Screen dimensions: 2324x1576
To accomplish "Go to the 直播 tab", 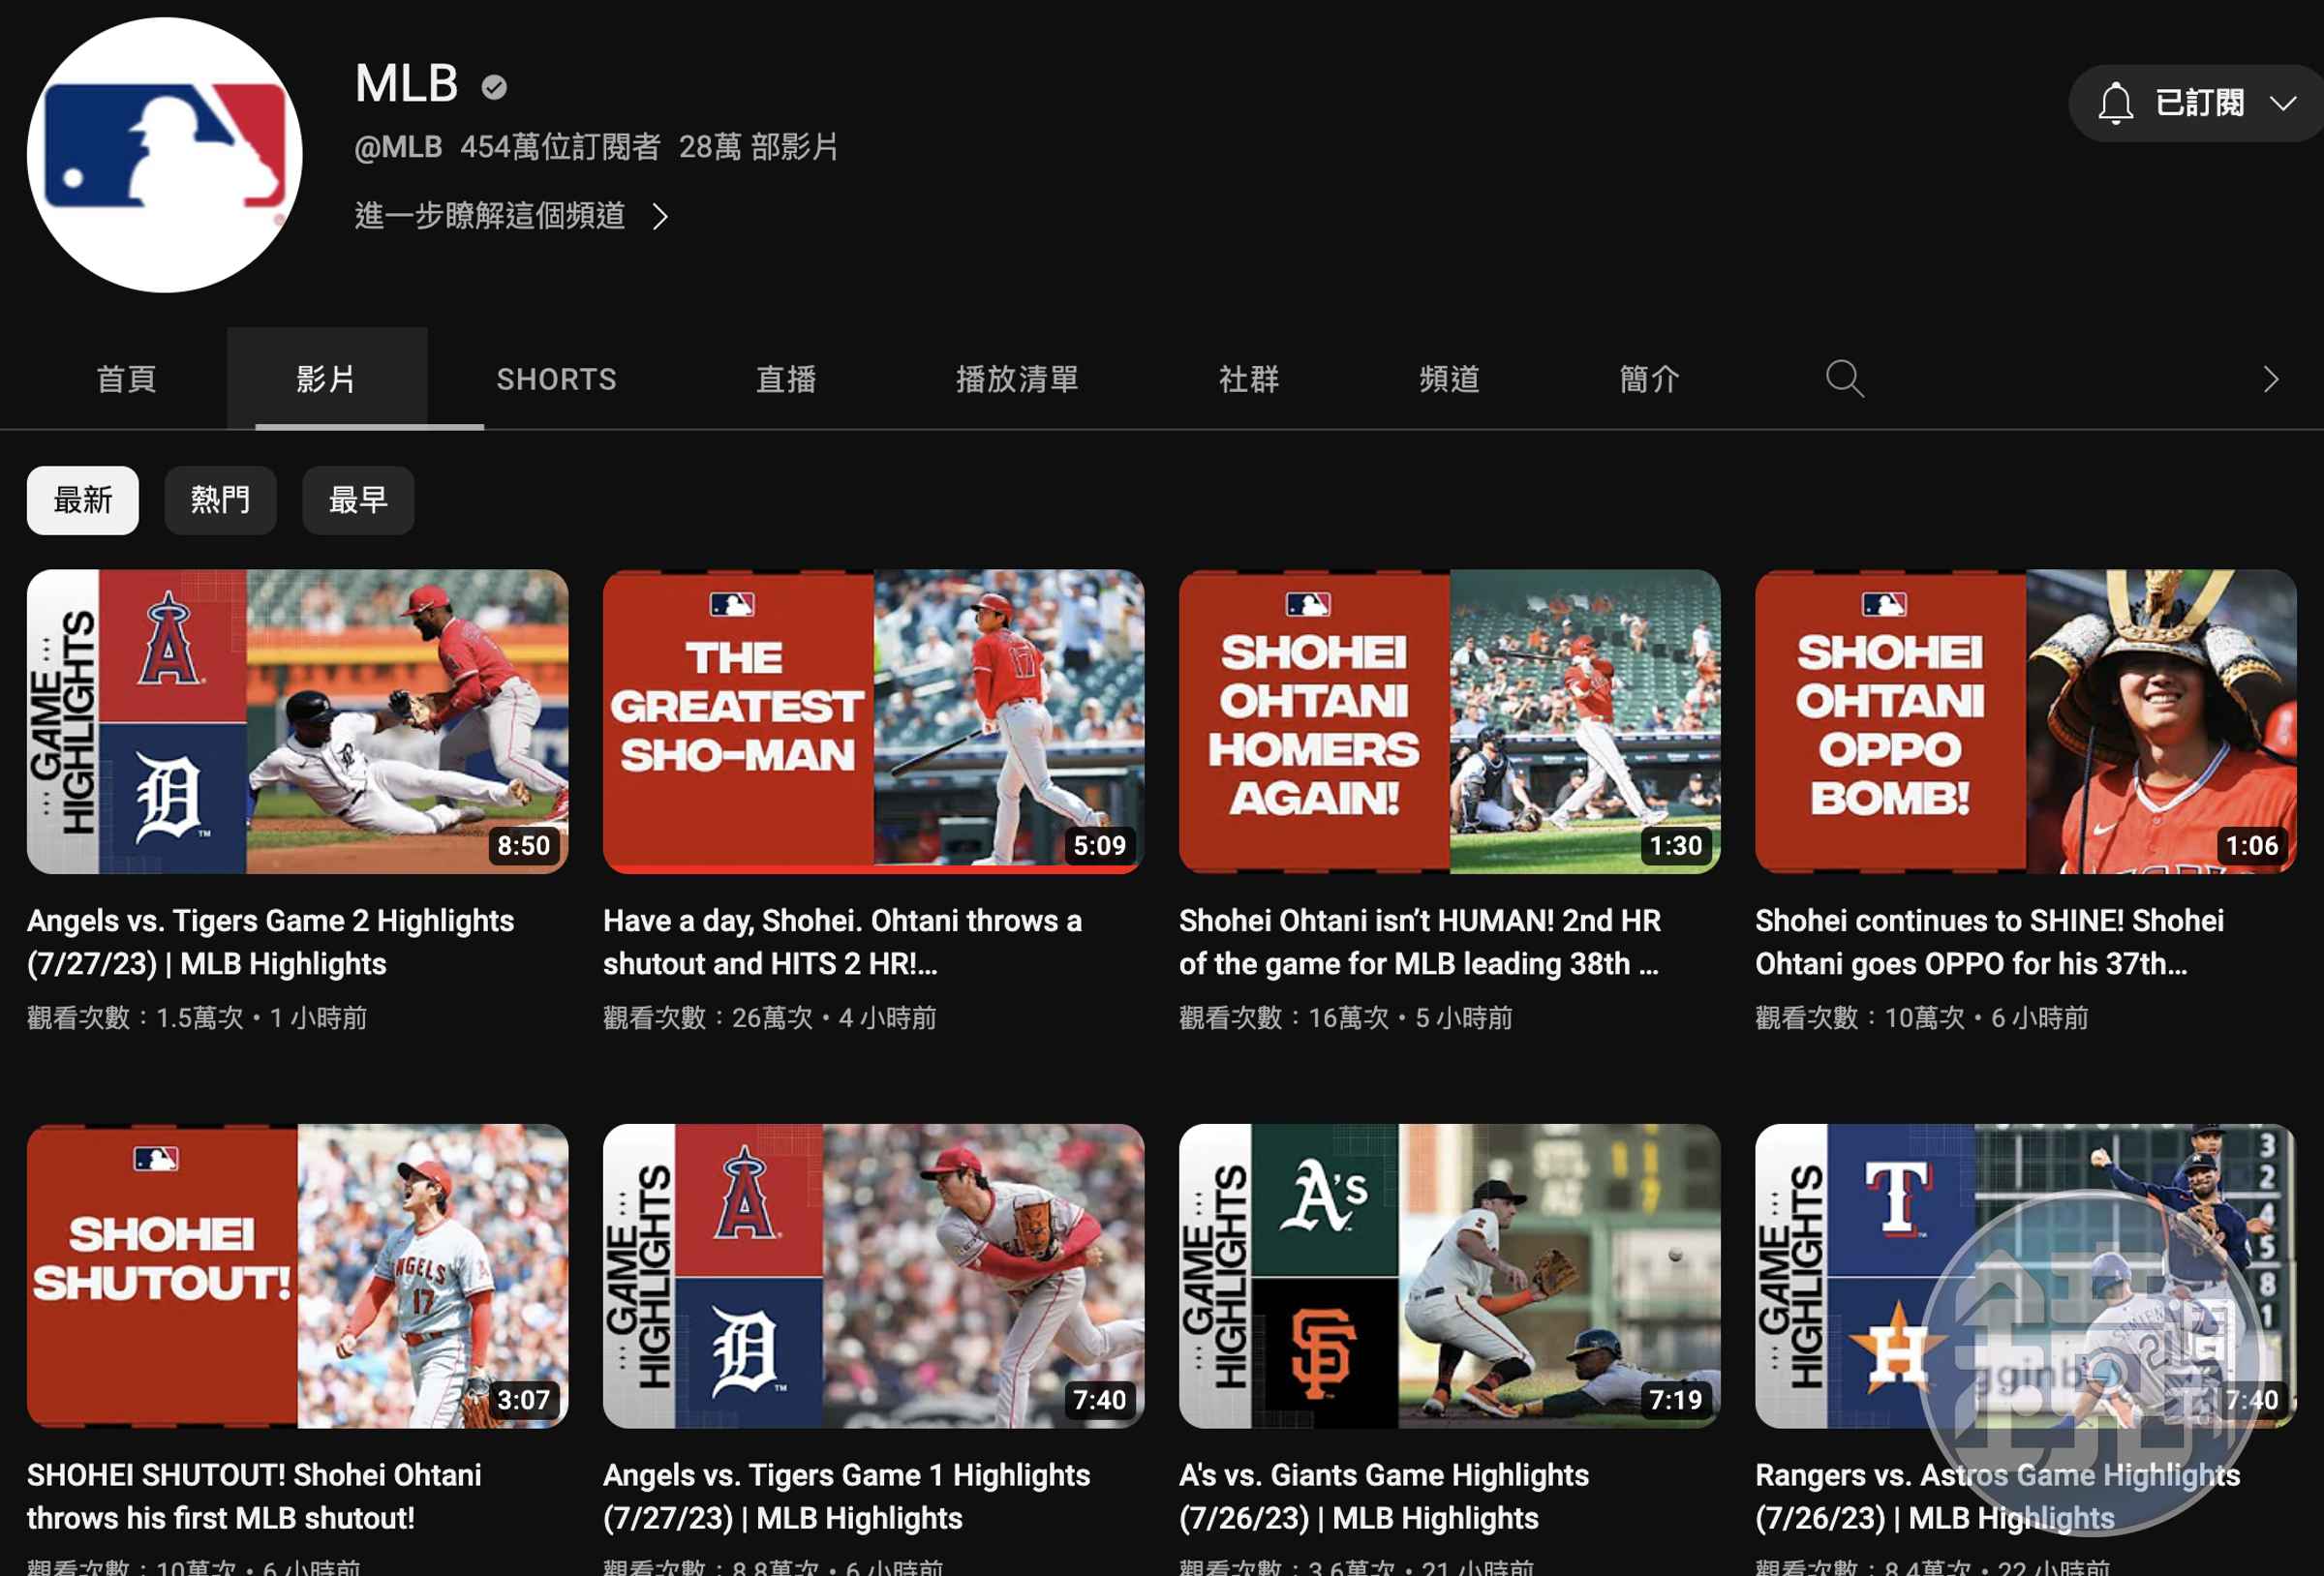I will 786,379.
